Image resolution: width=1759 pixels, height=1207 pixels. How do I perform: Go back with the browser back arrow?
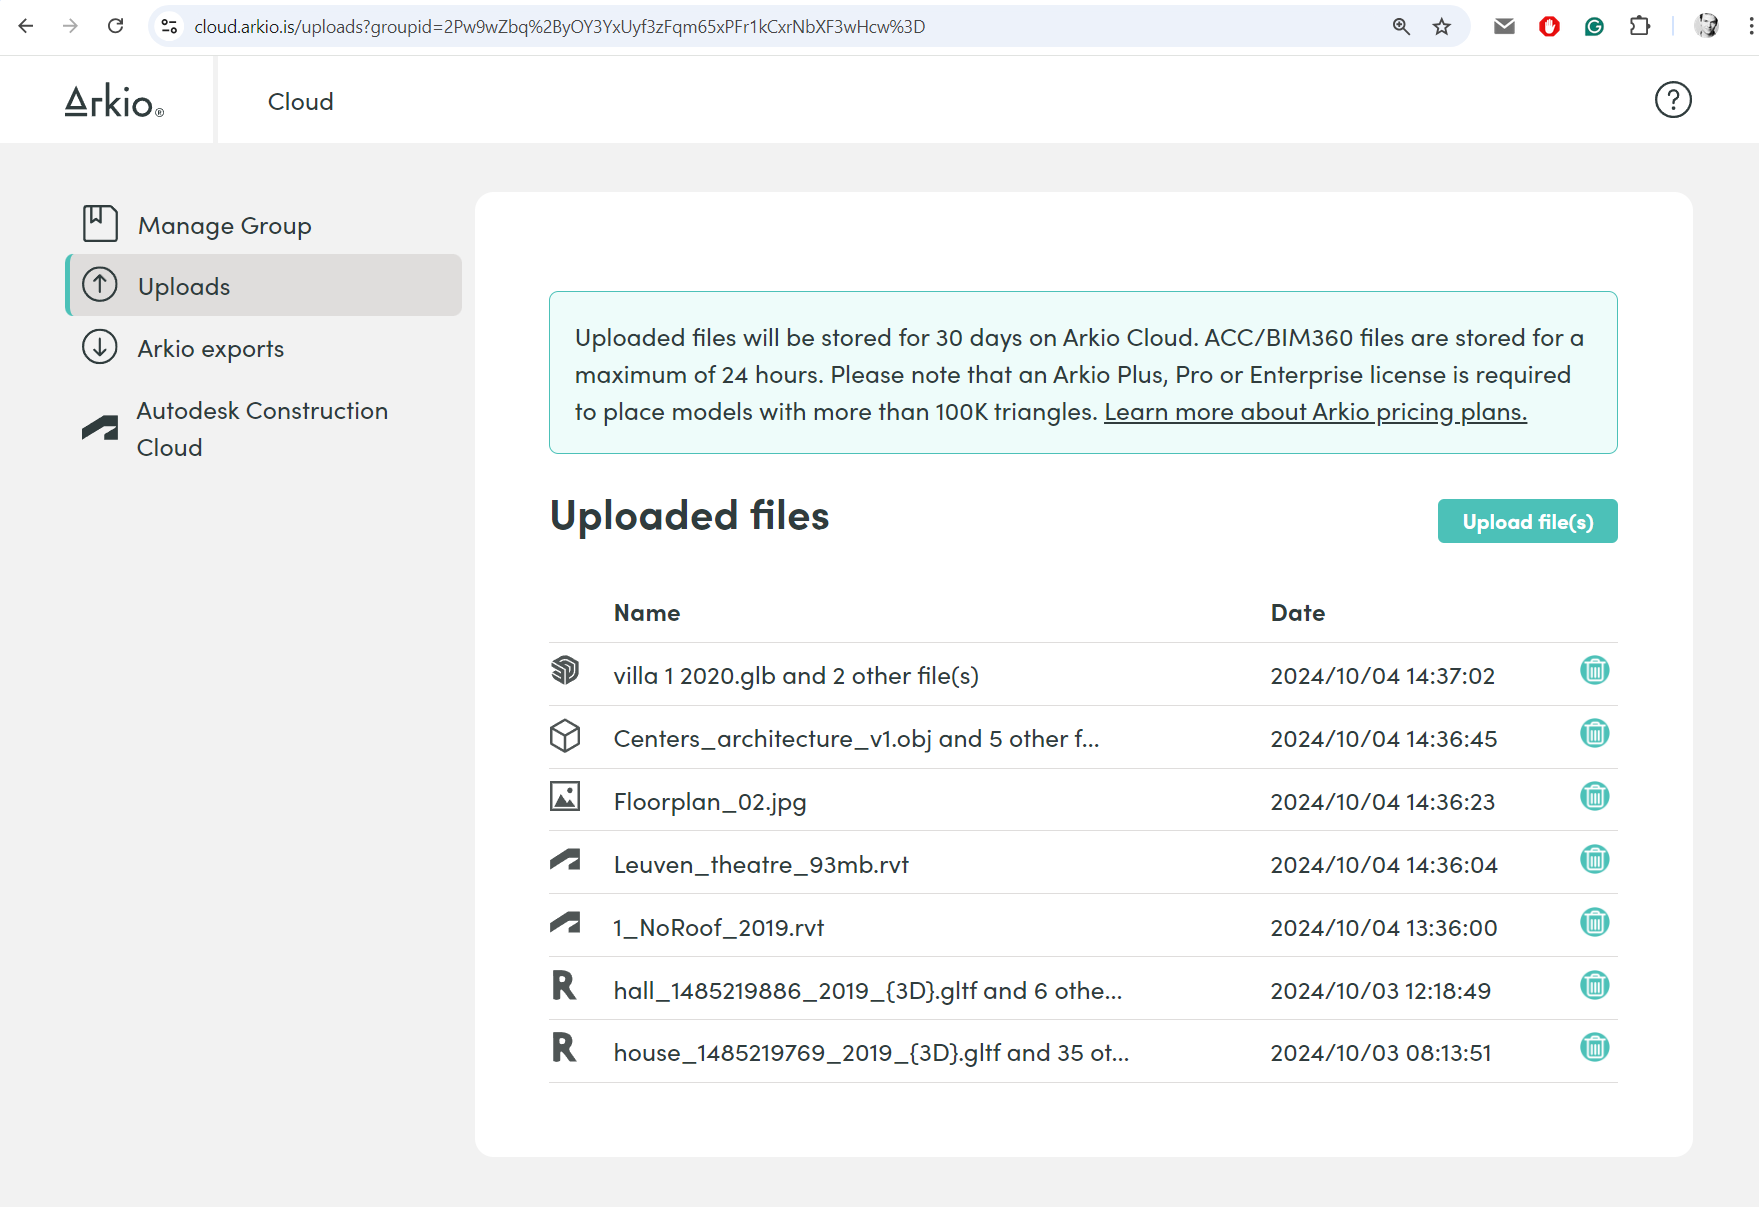(x=26, y=26)
